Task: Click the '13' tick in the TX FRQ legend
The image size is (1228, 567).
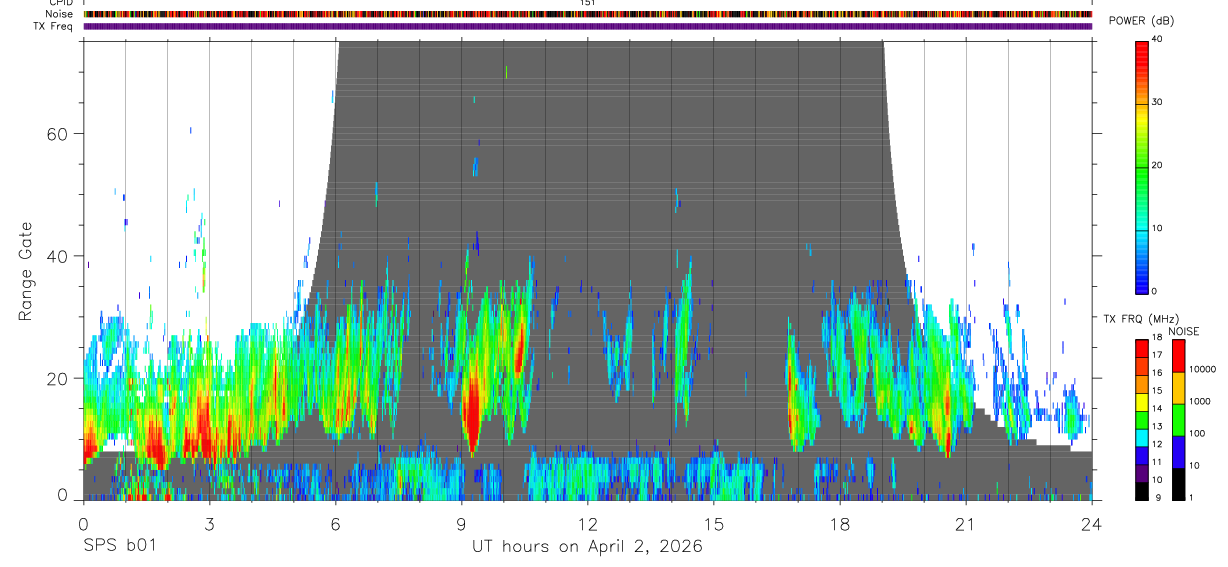Action: pos(1157,426)
